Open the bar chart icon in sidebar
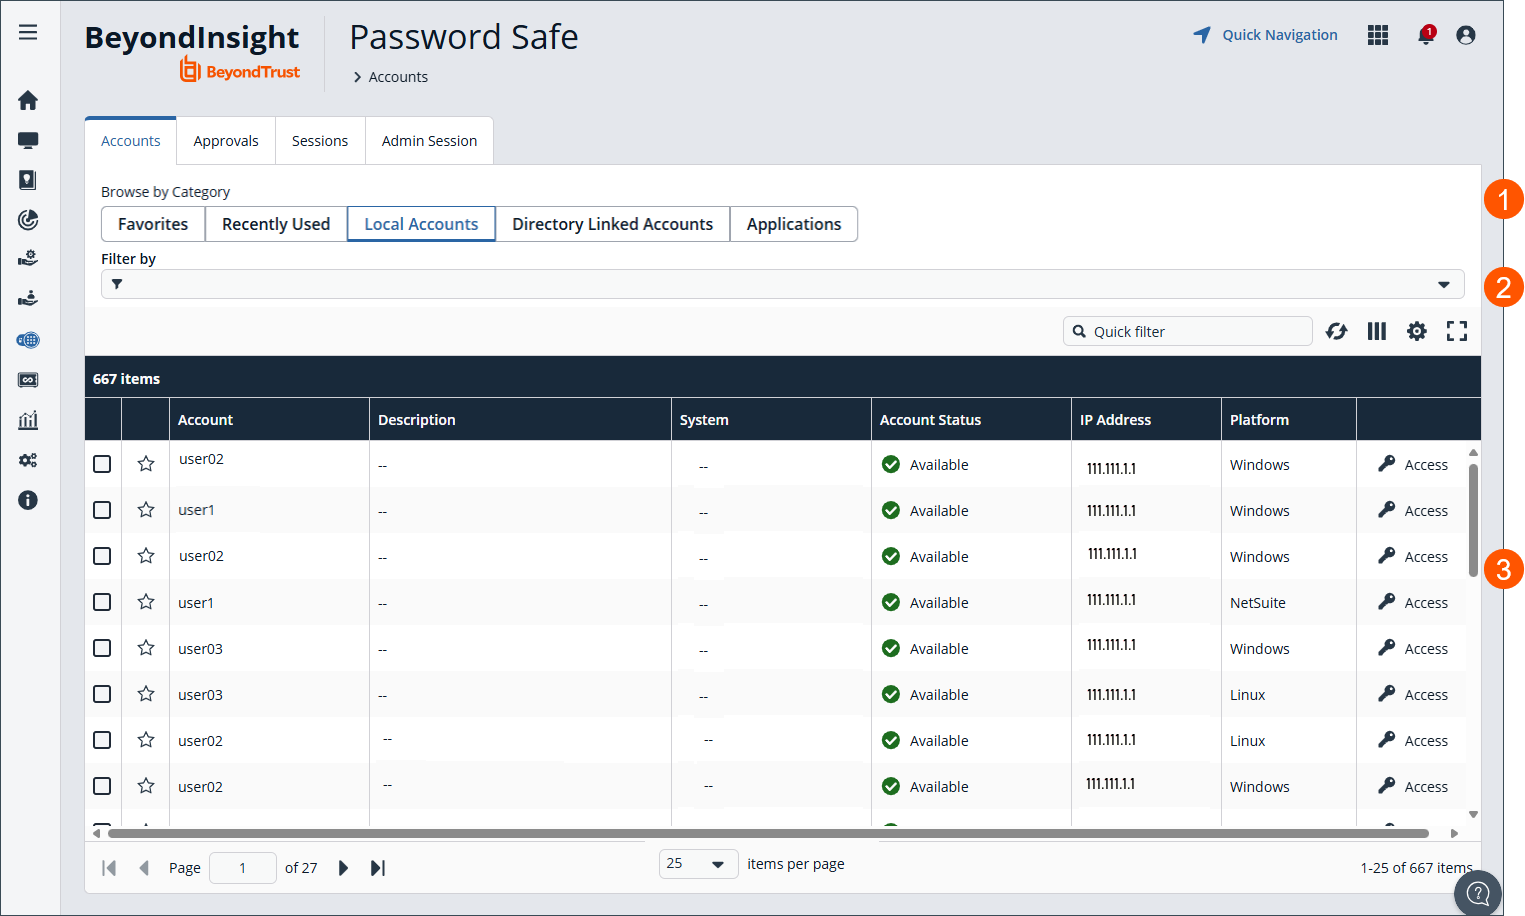The height and width of the screenshot is (916, 1525). point(28,420)
